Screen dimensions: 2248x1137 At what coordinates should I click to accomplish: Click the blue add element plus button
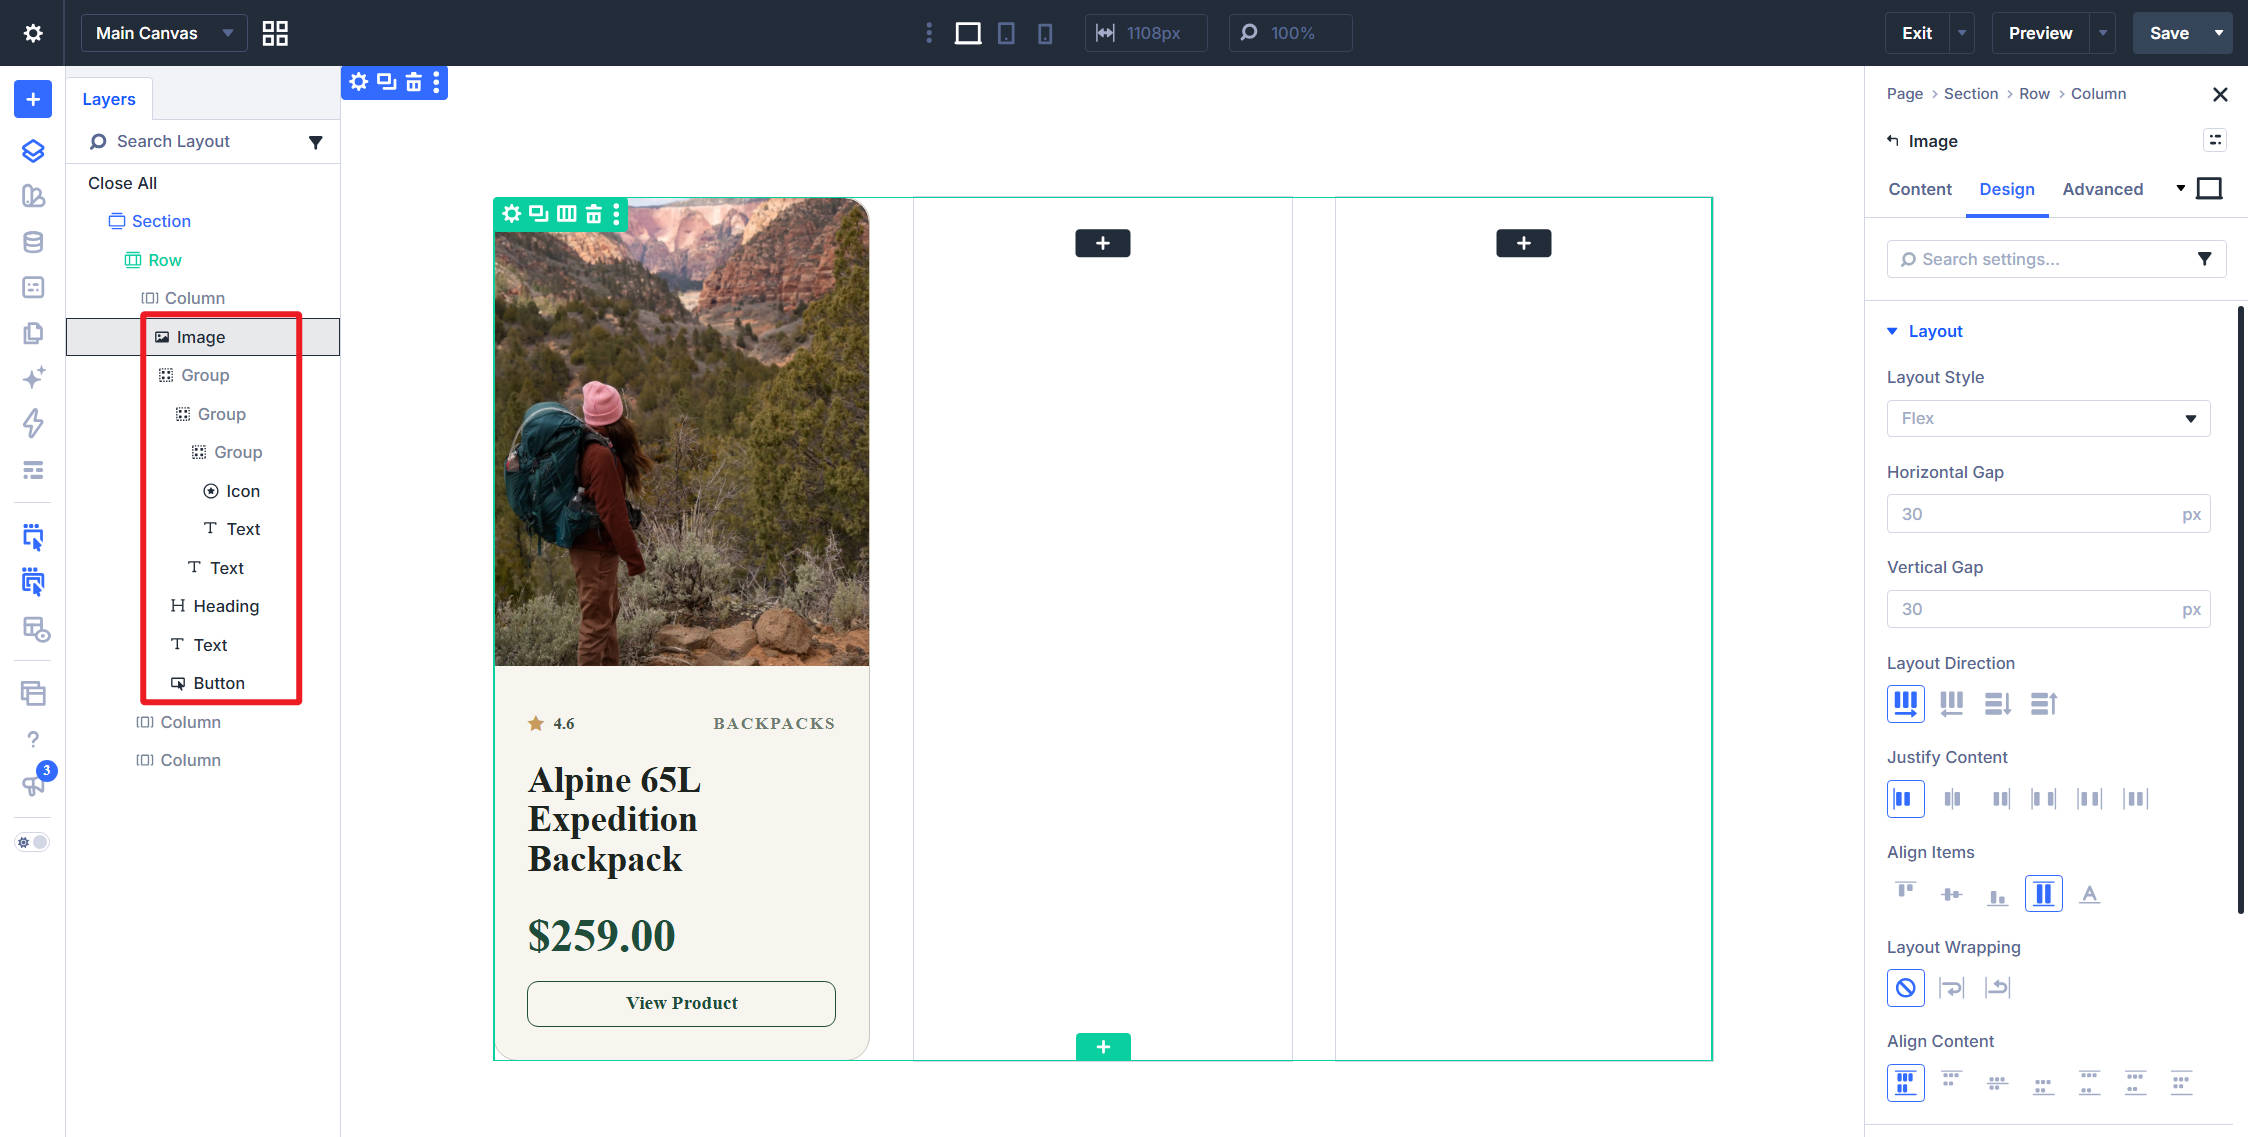coord(33,99)
